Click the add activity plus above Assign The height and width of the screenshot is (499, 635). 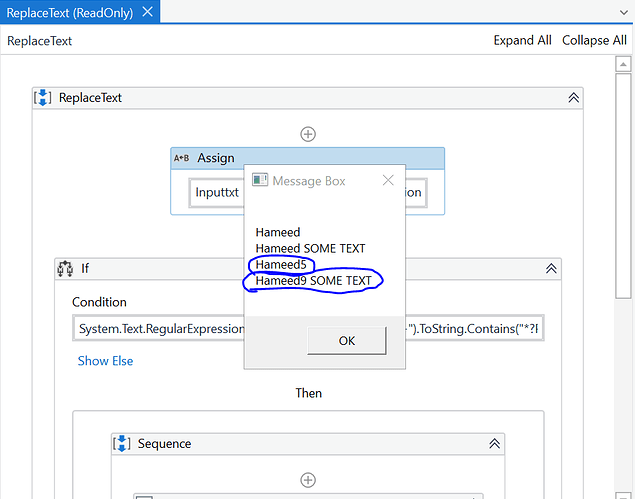(308, 134)
